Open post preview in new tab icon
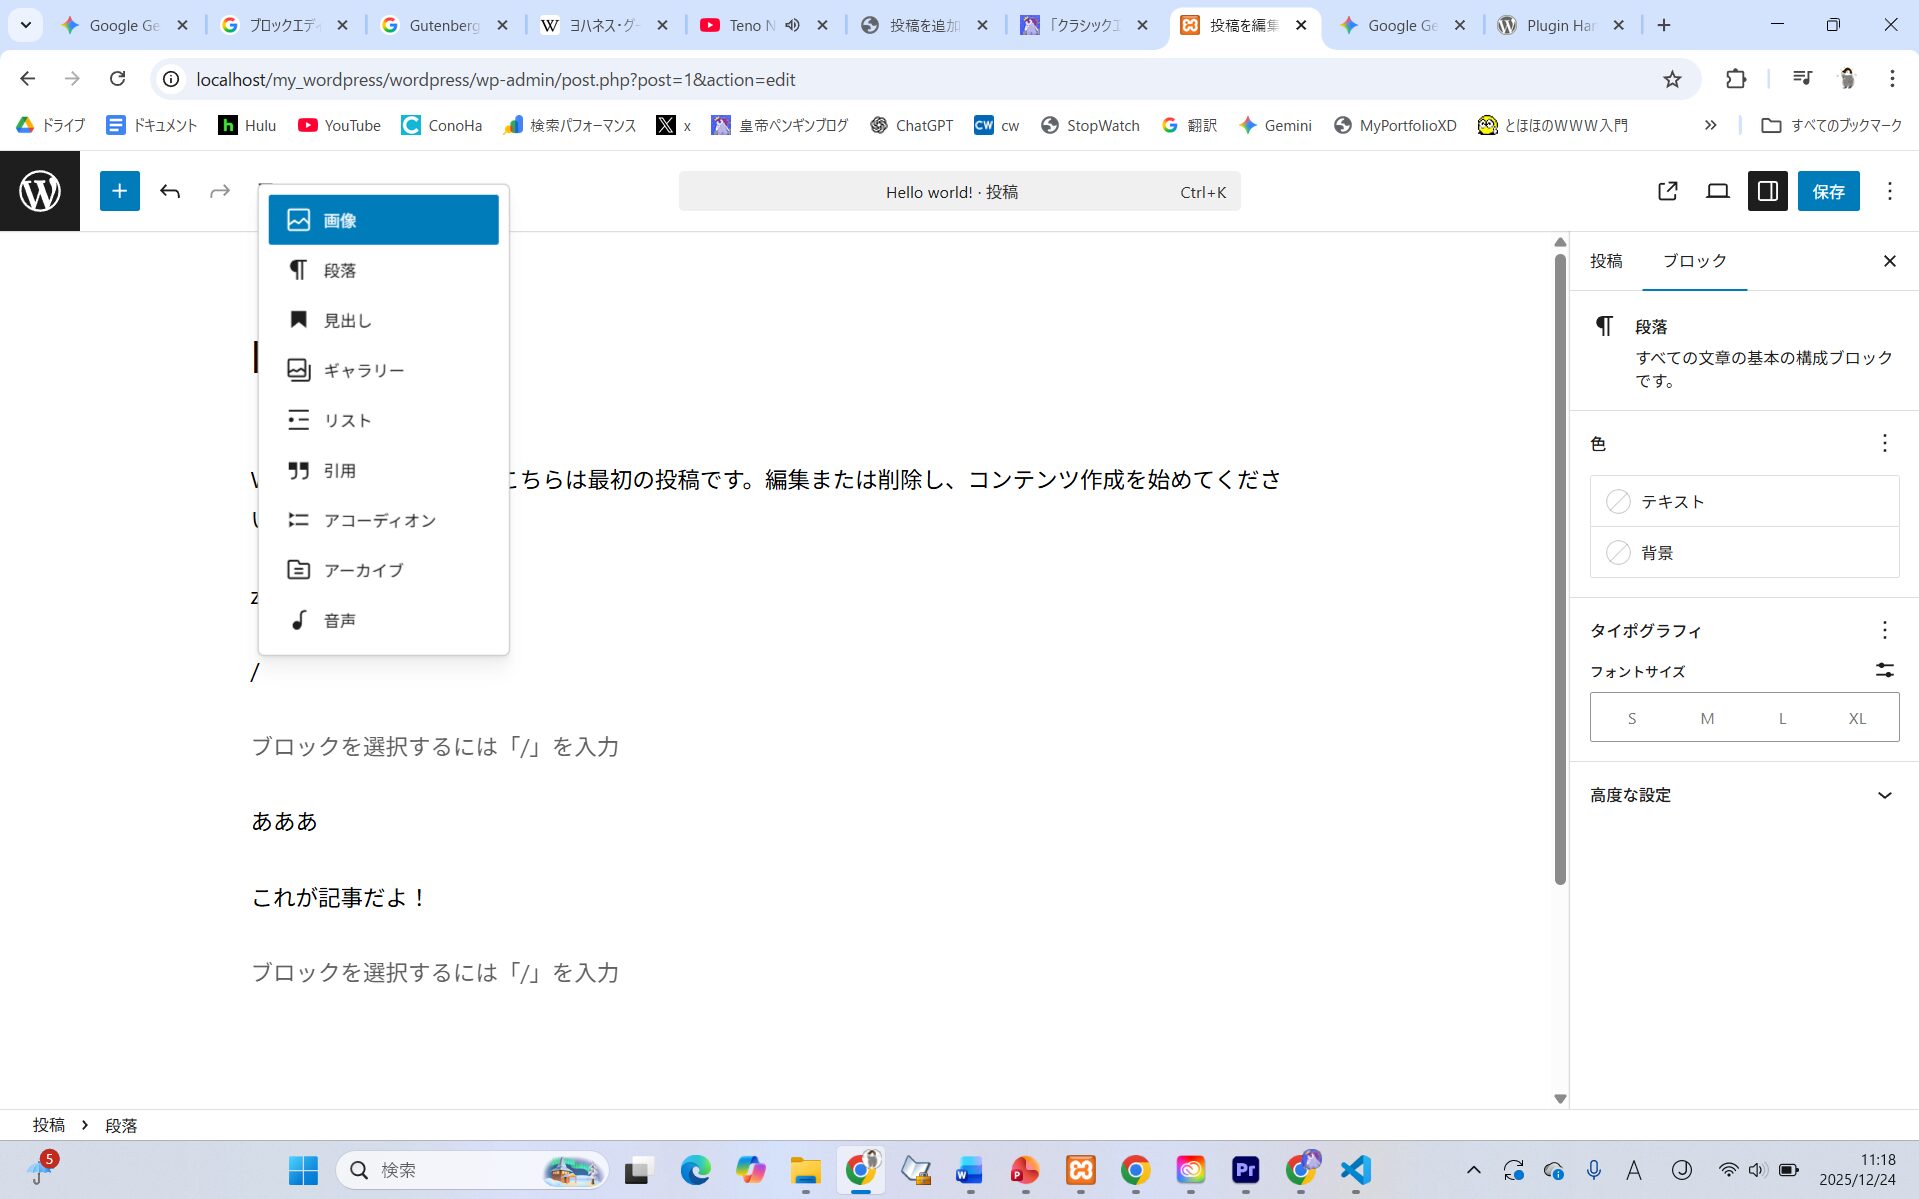The image size is (1919, 1199). pos(1667,191)
